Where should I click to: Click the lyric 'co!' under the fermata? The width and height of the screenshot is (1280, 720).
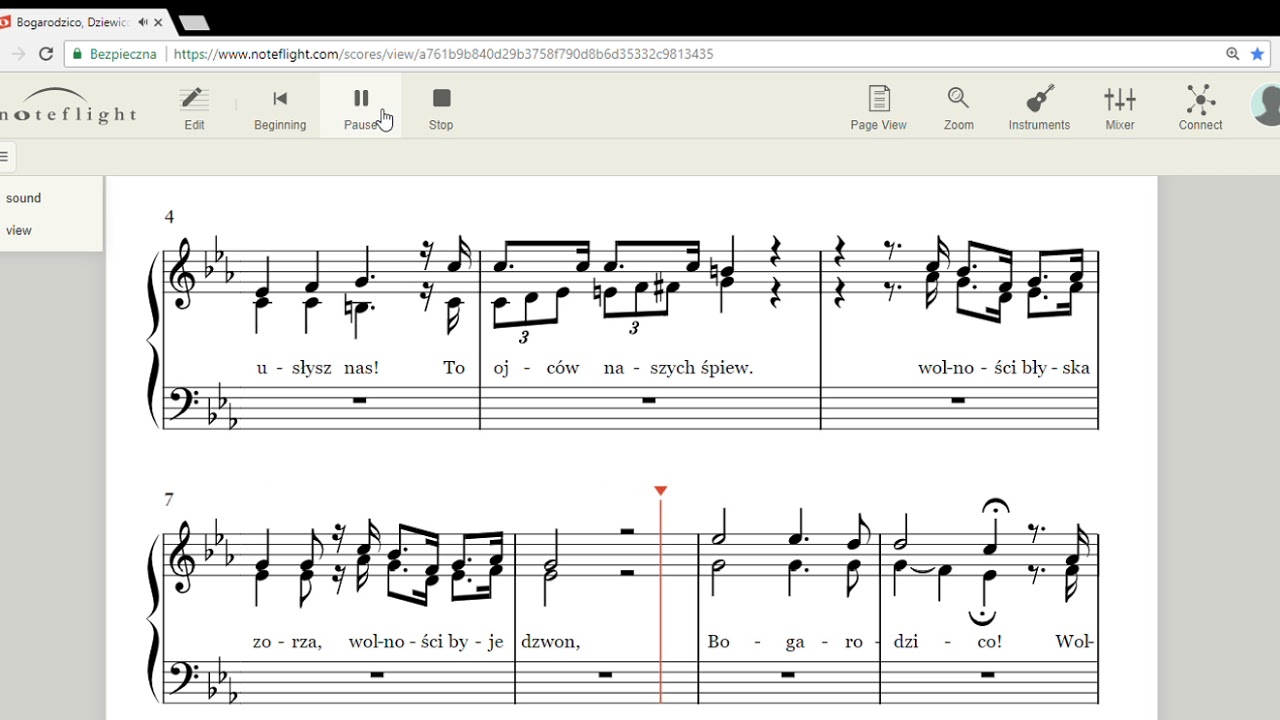989,642
